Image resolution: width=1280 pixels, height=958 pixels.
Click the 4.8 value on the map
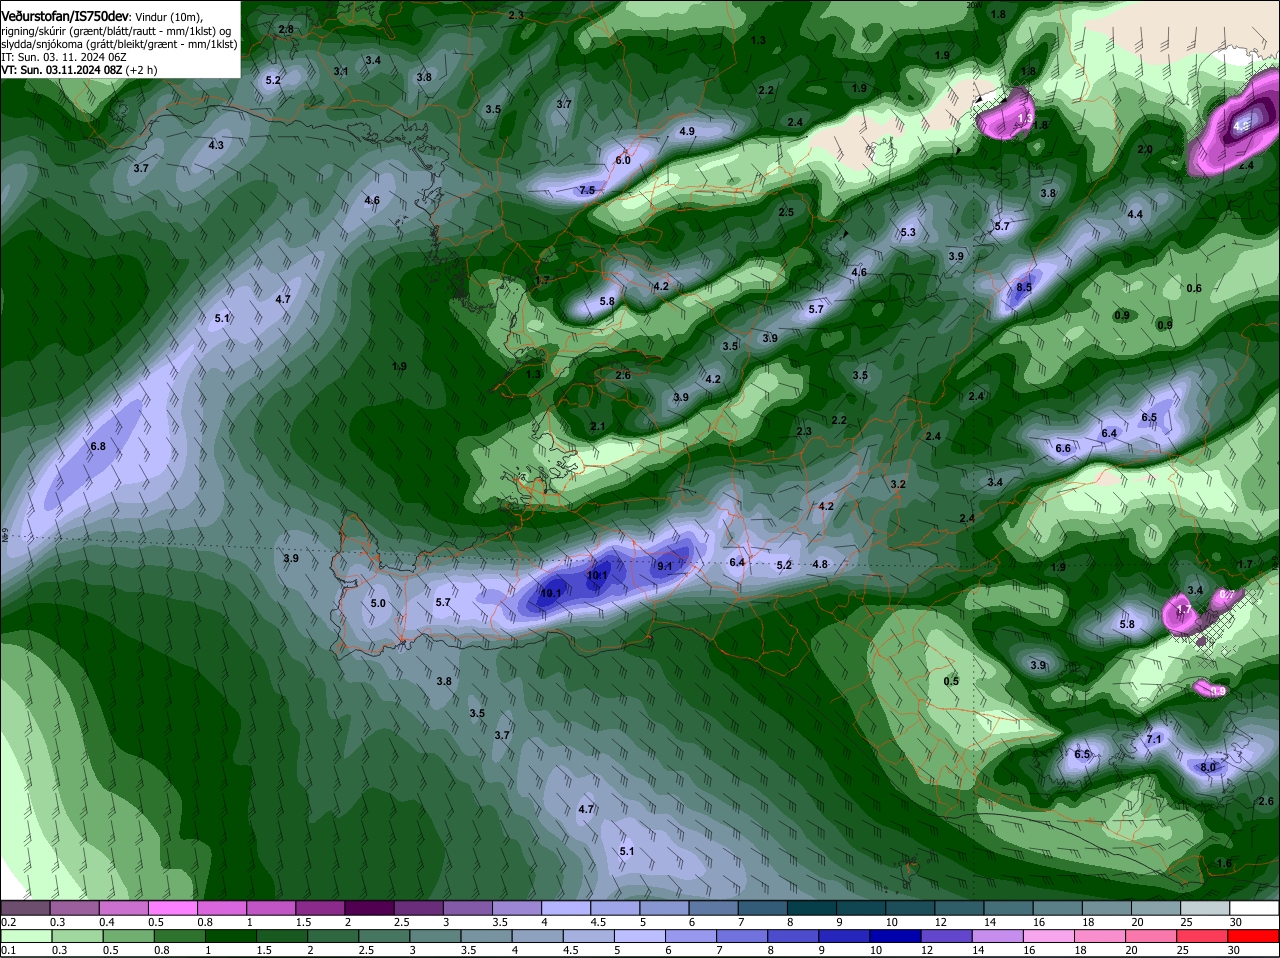click(x=820, y=564)
